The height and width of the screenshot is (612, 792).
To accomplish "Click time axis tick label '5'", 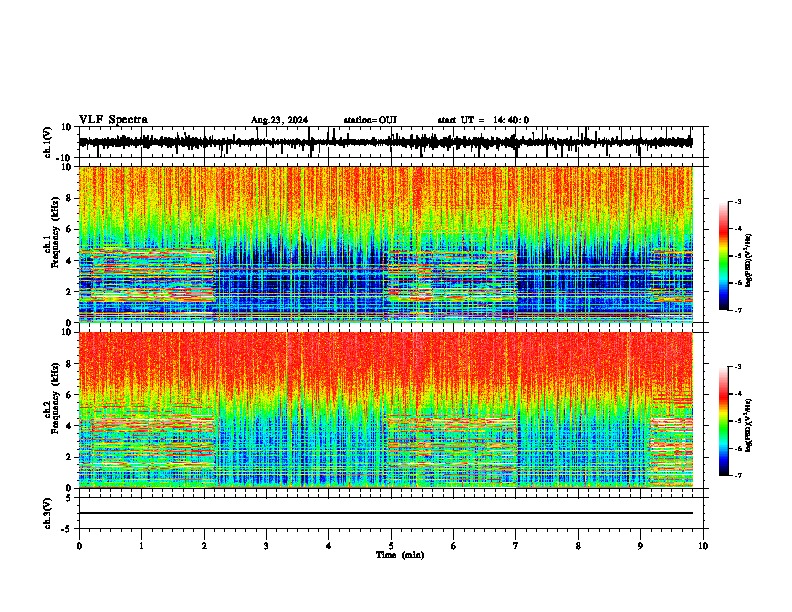I will [391, 546].
